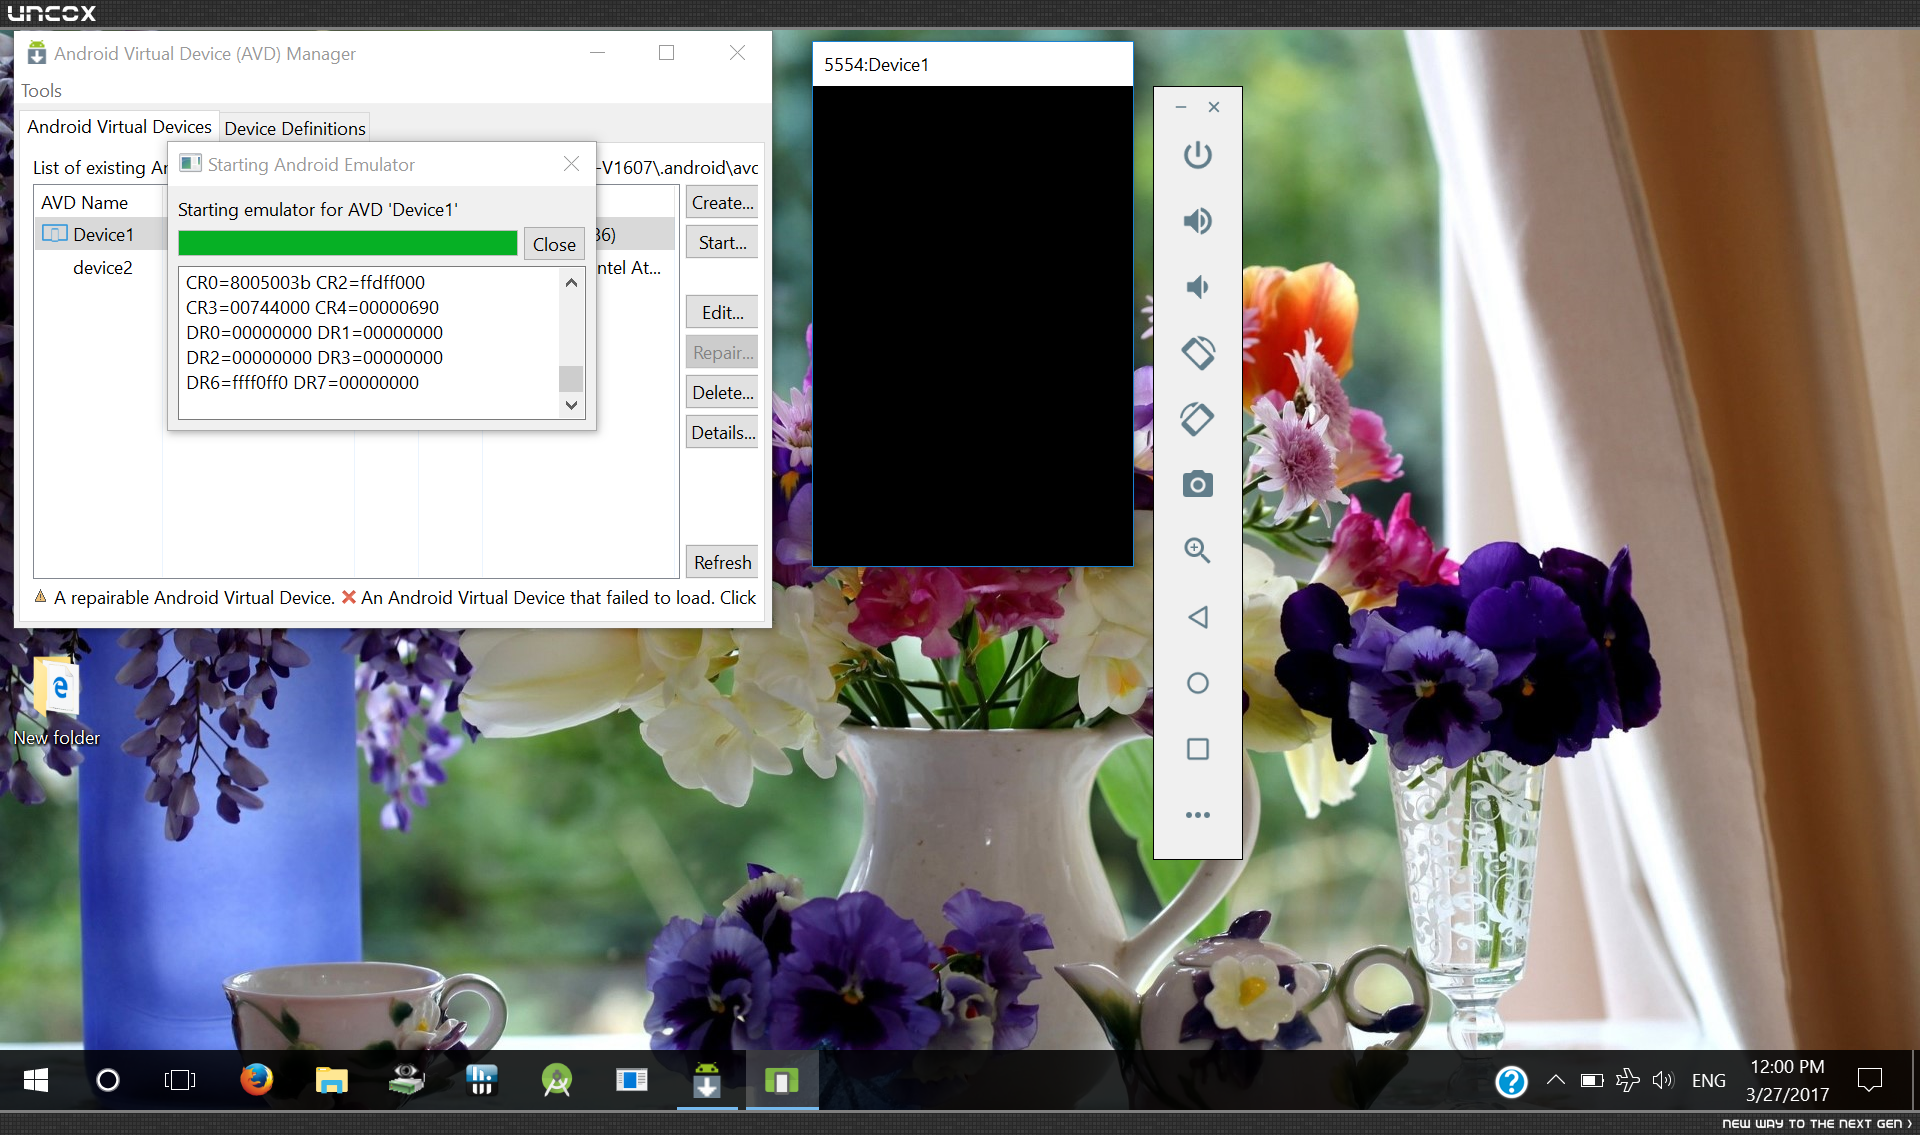
Task: Switch to the Device Definitions tab
Action: 295,128
